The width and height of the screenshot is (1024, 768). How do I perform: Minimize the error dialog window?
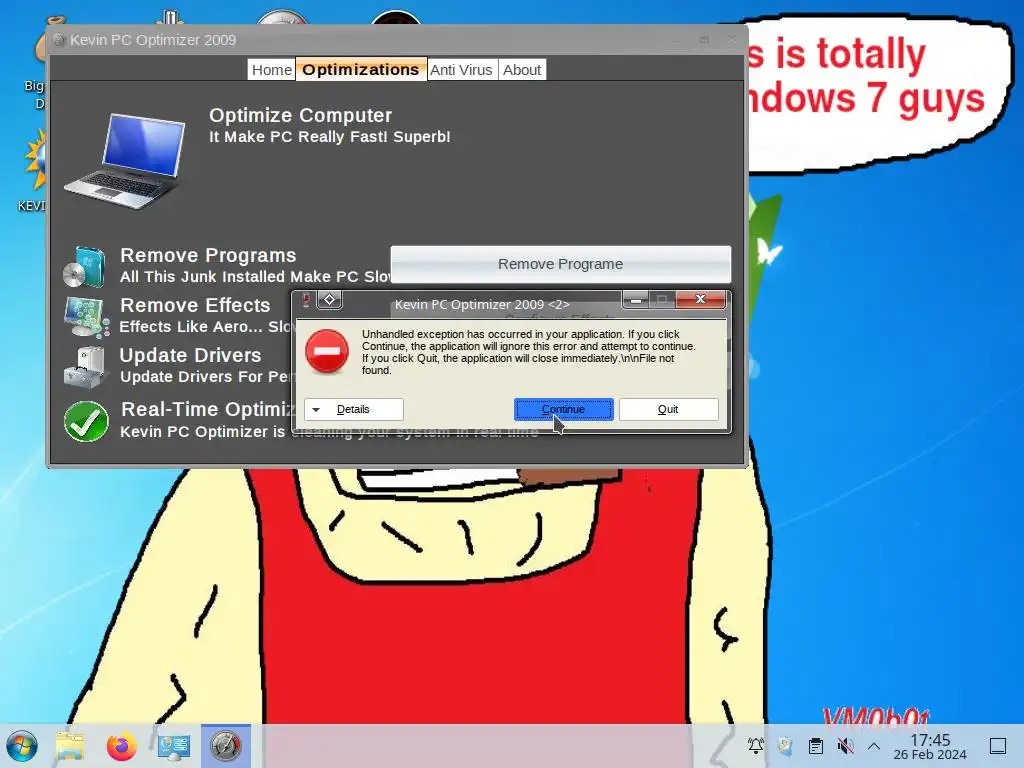point(635,300)
